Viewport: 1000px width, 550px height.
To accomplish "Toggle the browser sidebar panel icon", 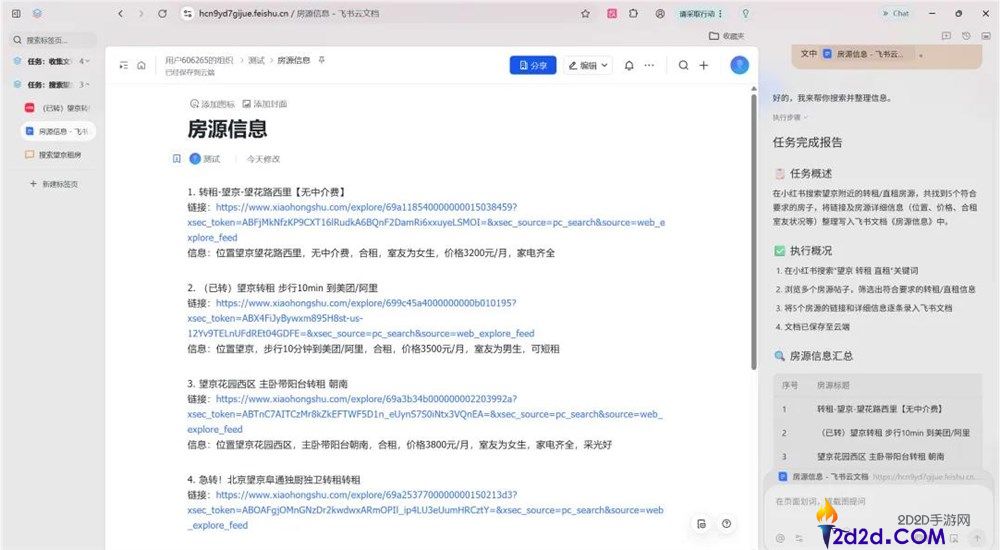I will 16,13.
